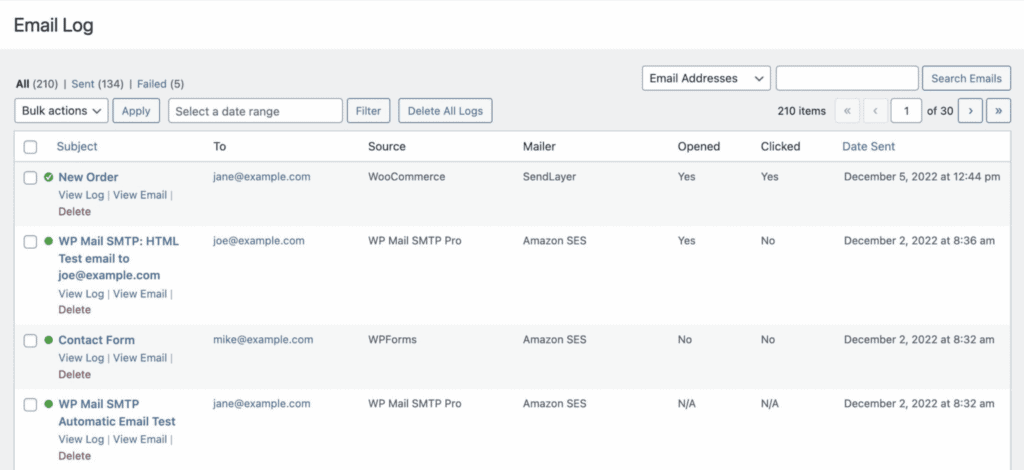Expand the Email Addresses search dropdown

click(x=706, y=78)
